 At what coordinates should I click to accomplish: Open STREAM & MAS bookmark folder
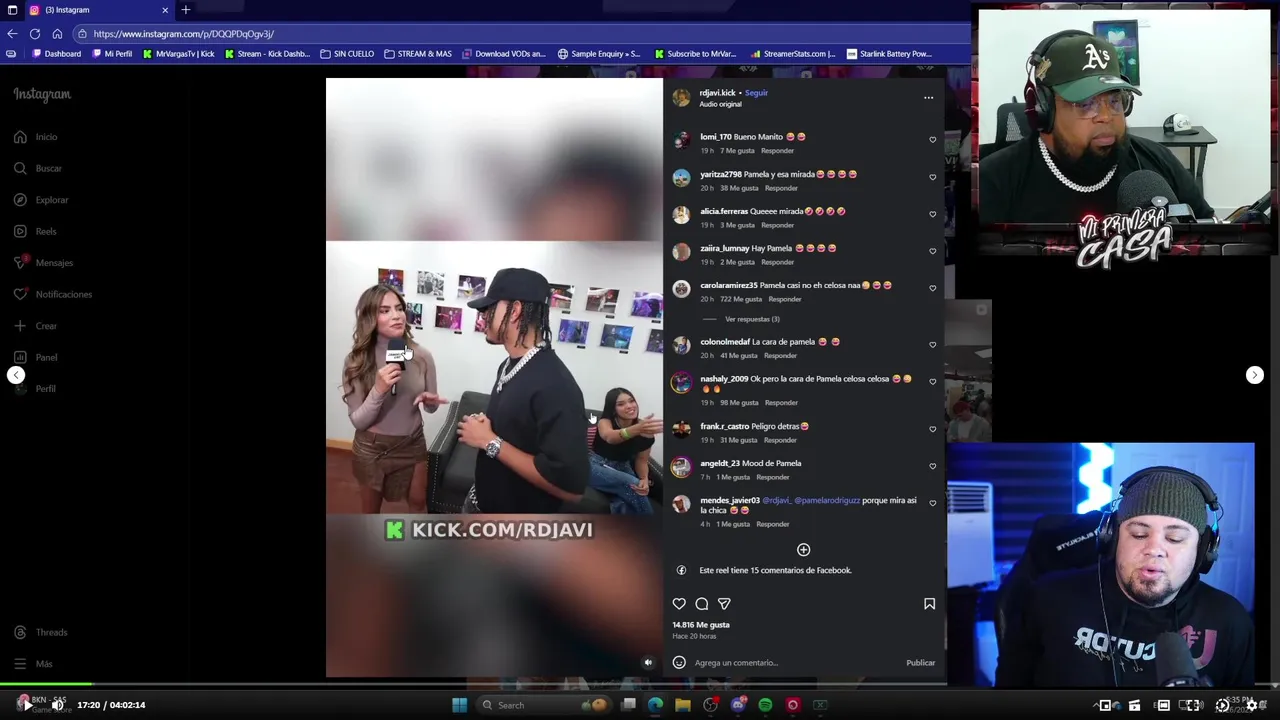pyautogui.click(x=418, y=54)
